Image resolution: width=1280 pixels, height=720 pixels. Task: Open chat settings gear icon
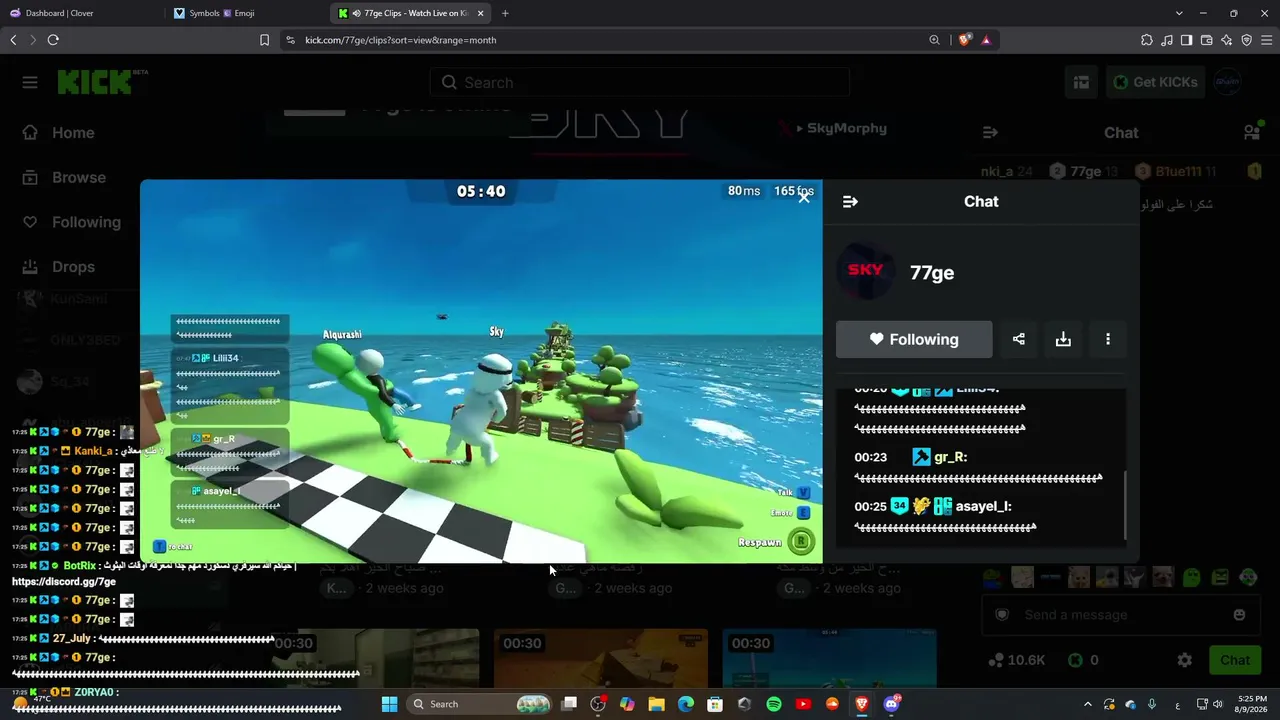1185,660
